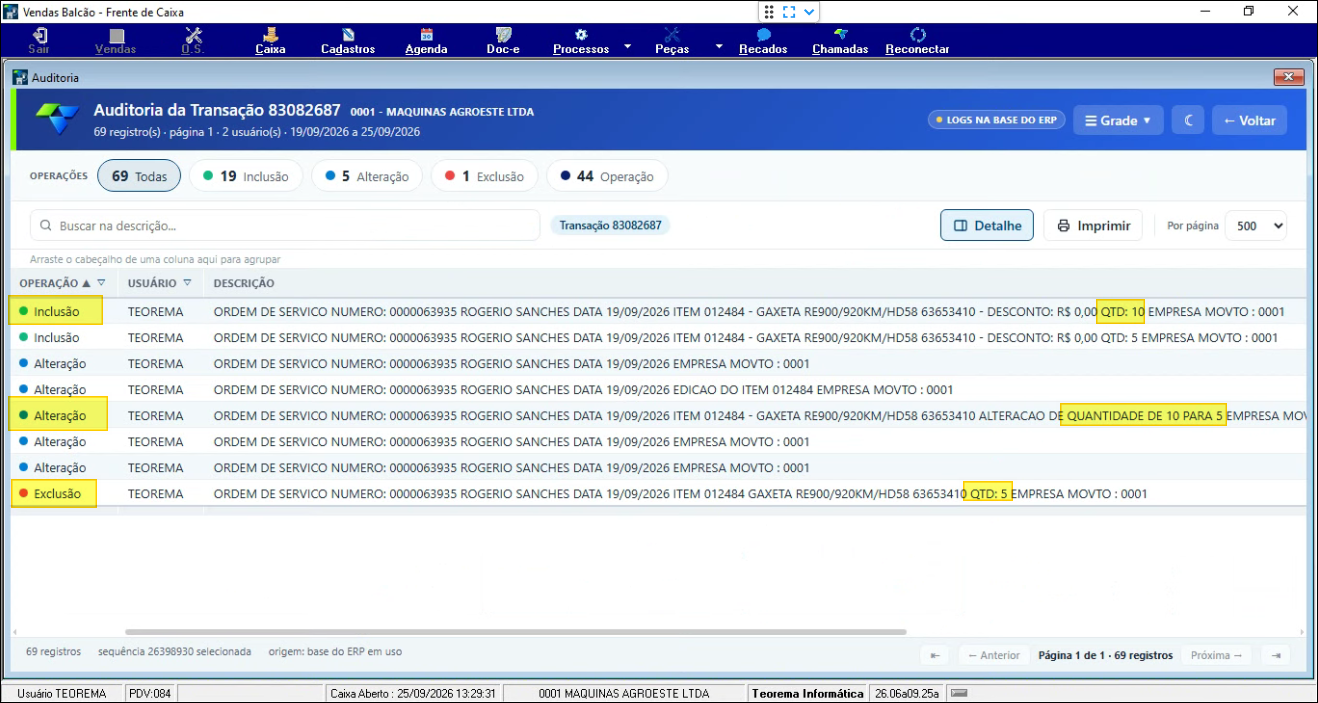Expand the Peças dropdown arrow
The image size is (1318, 703).
[719, 47]
